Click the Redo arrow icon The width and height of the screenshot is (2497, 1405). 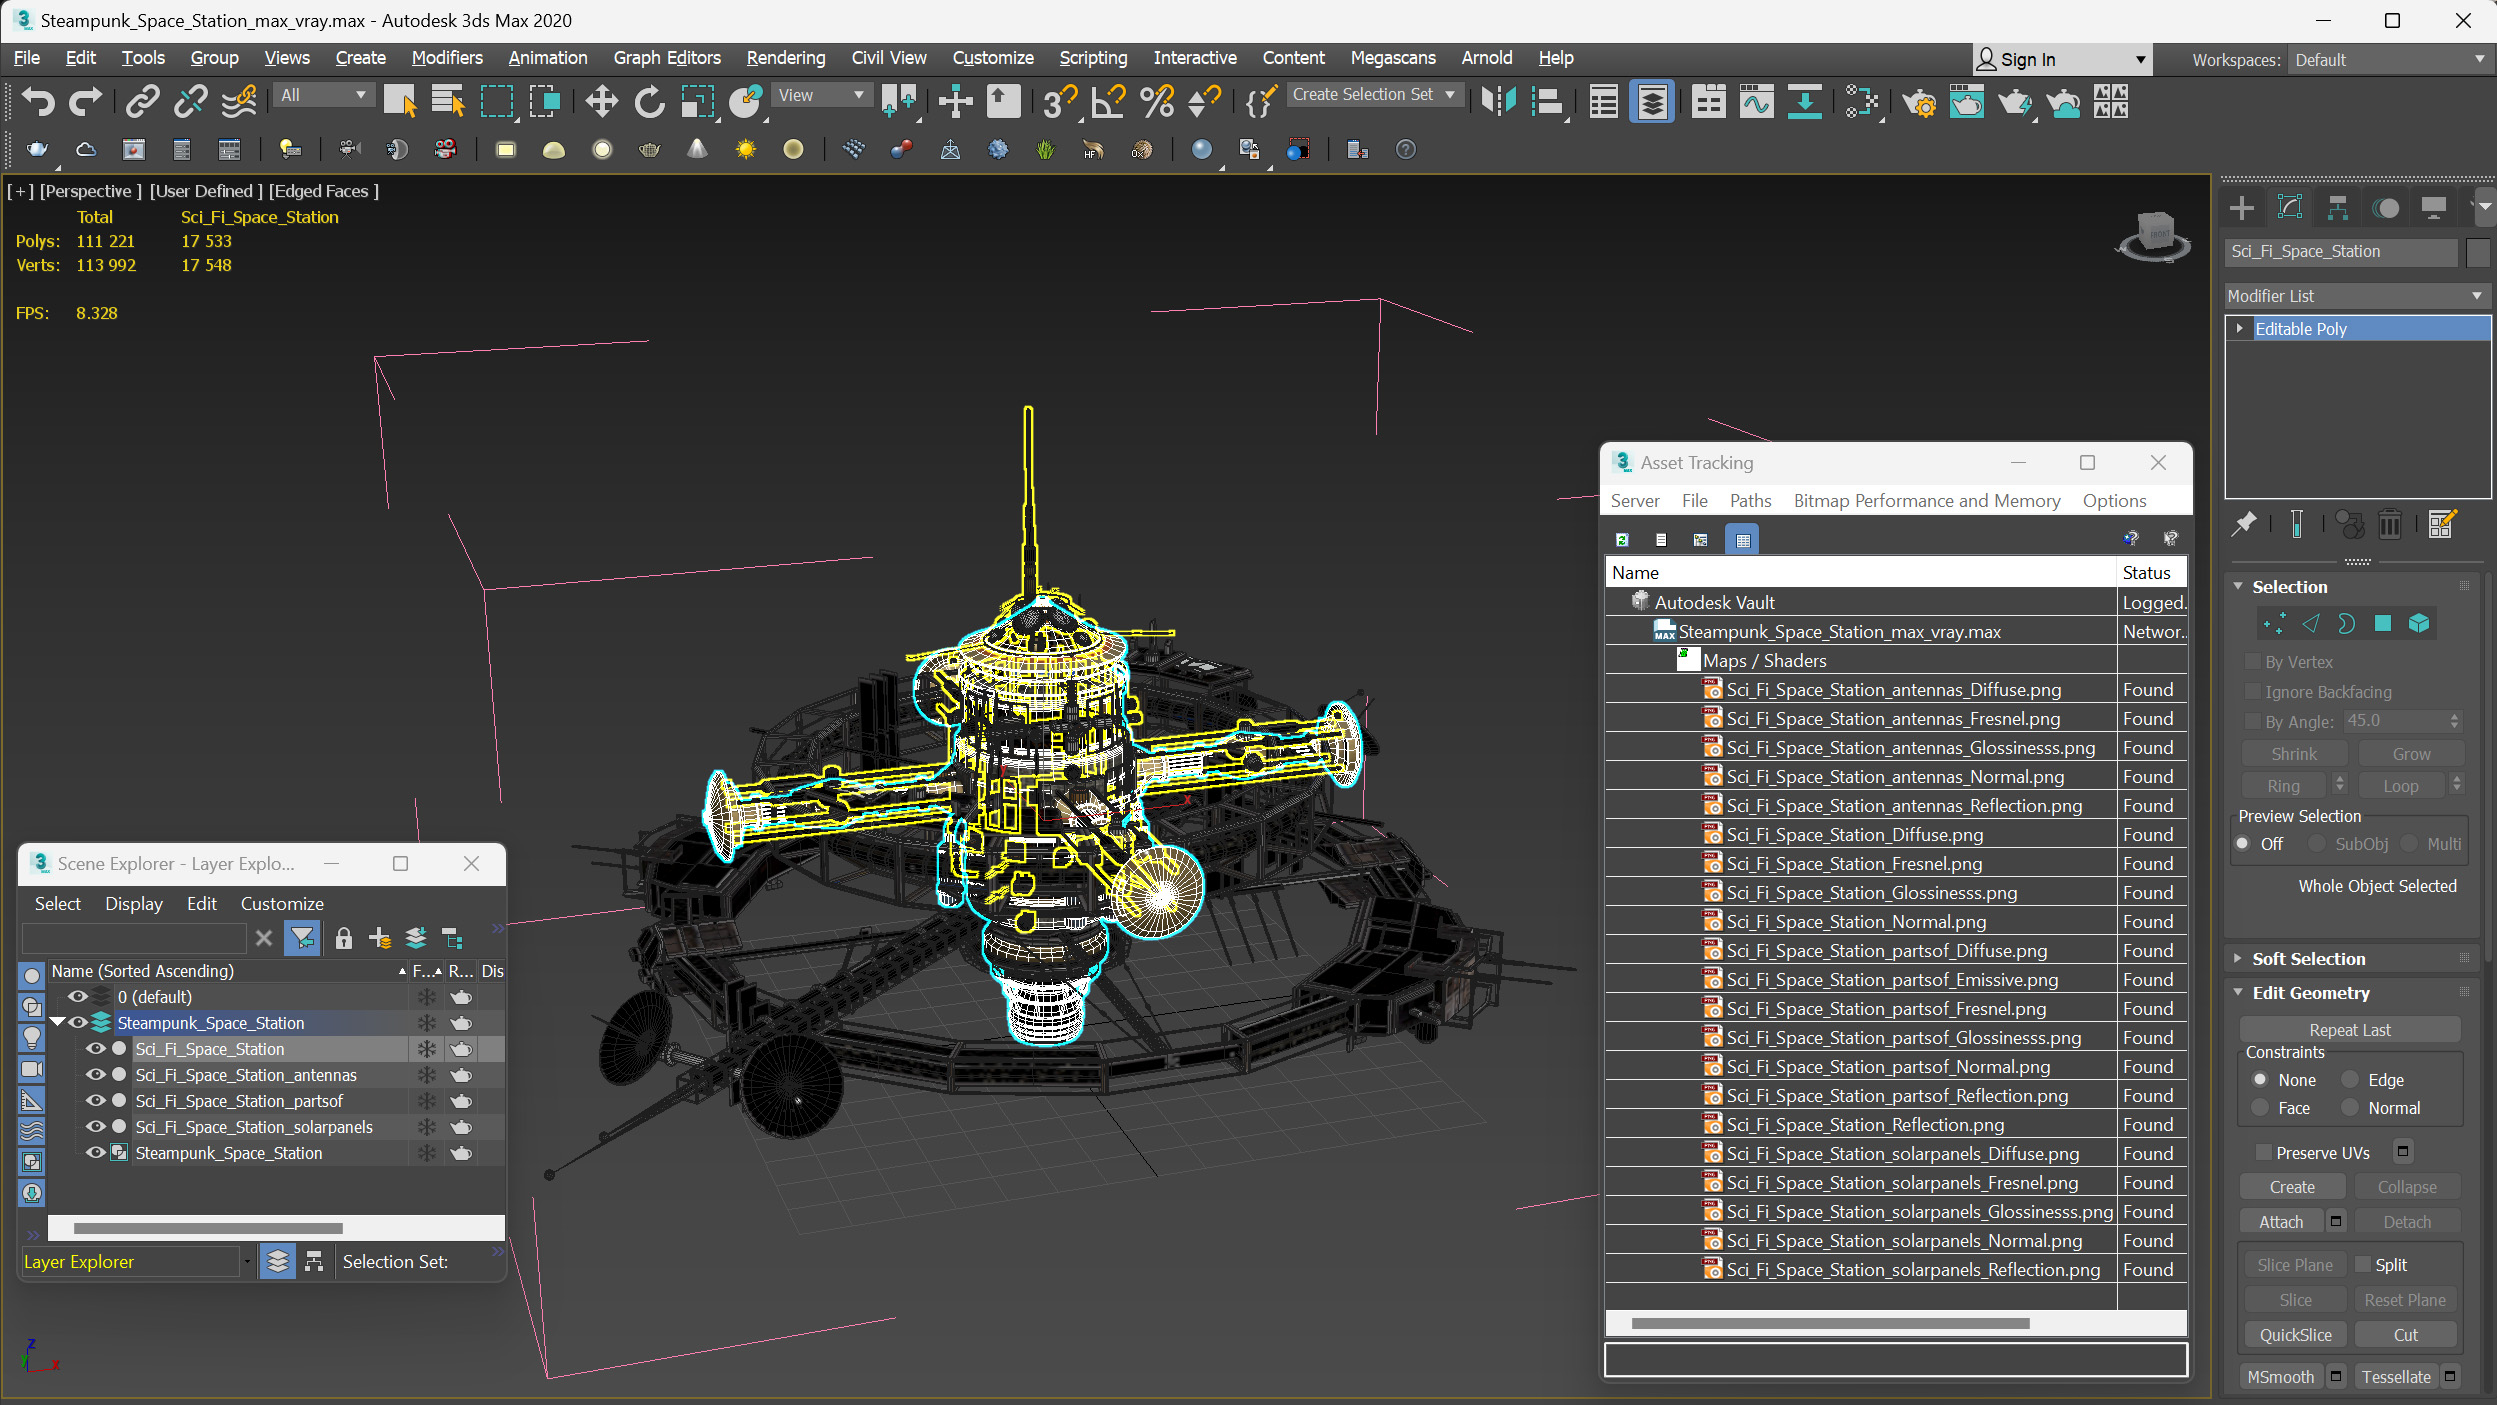pos(84,101)
